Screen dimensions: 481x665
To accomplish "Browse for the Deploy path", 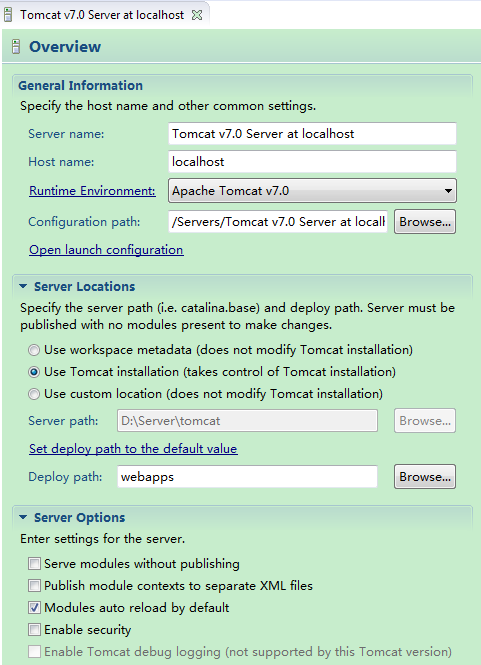I will click(425, 476).
